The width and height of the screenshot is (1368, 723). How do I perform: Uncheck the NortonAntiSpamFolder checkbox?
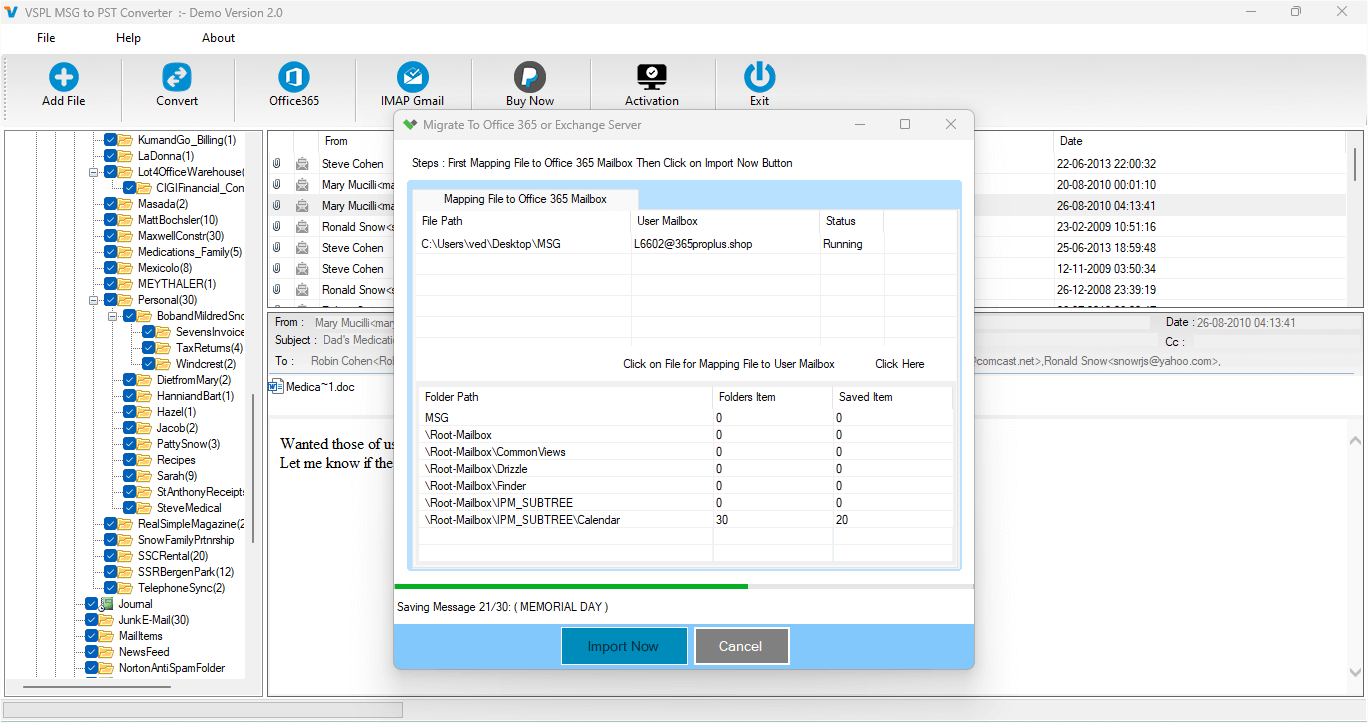click(x=92, y=668)
